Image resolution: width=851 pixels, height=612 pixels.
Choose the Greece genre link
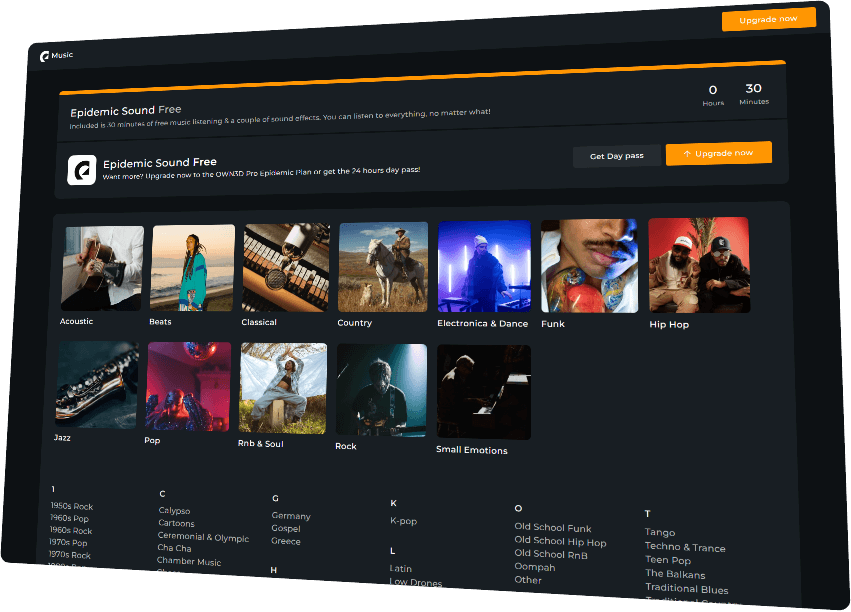[x=285, y=541]
